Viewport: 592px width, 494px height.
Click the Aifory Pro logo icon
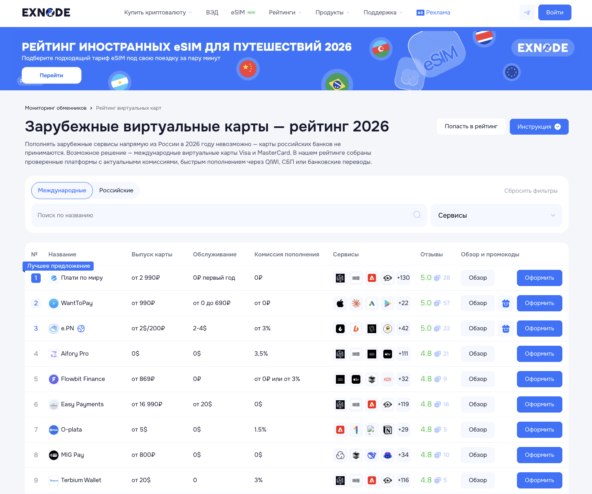(54, 354)
